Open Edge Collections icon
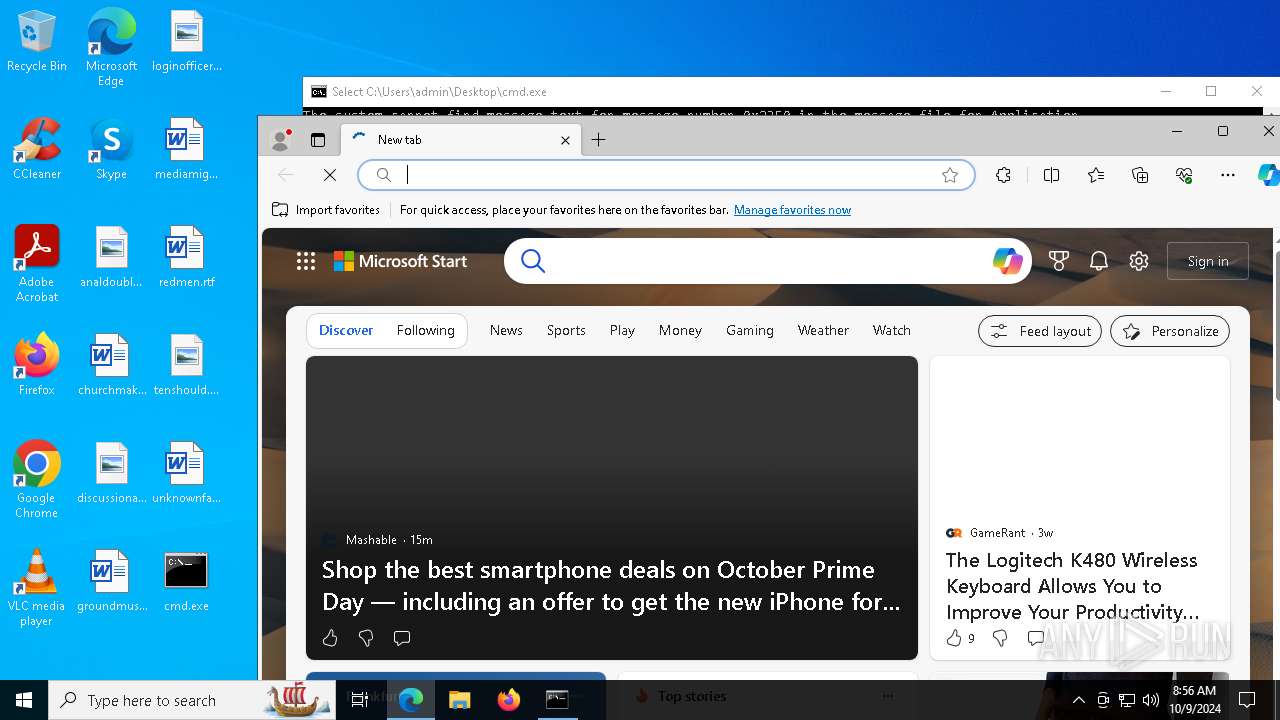Screen dimensions: 1280x720 click(x=1140, y=175)
